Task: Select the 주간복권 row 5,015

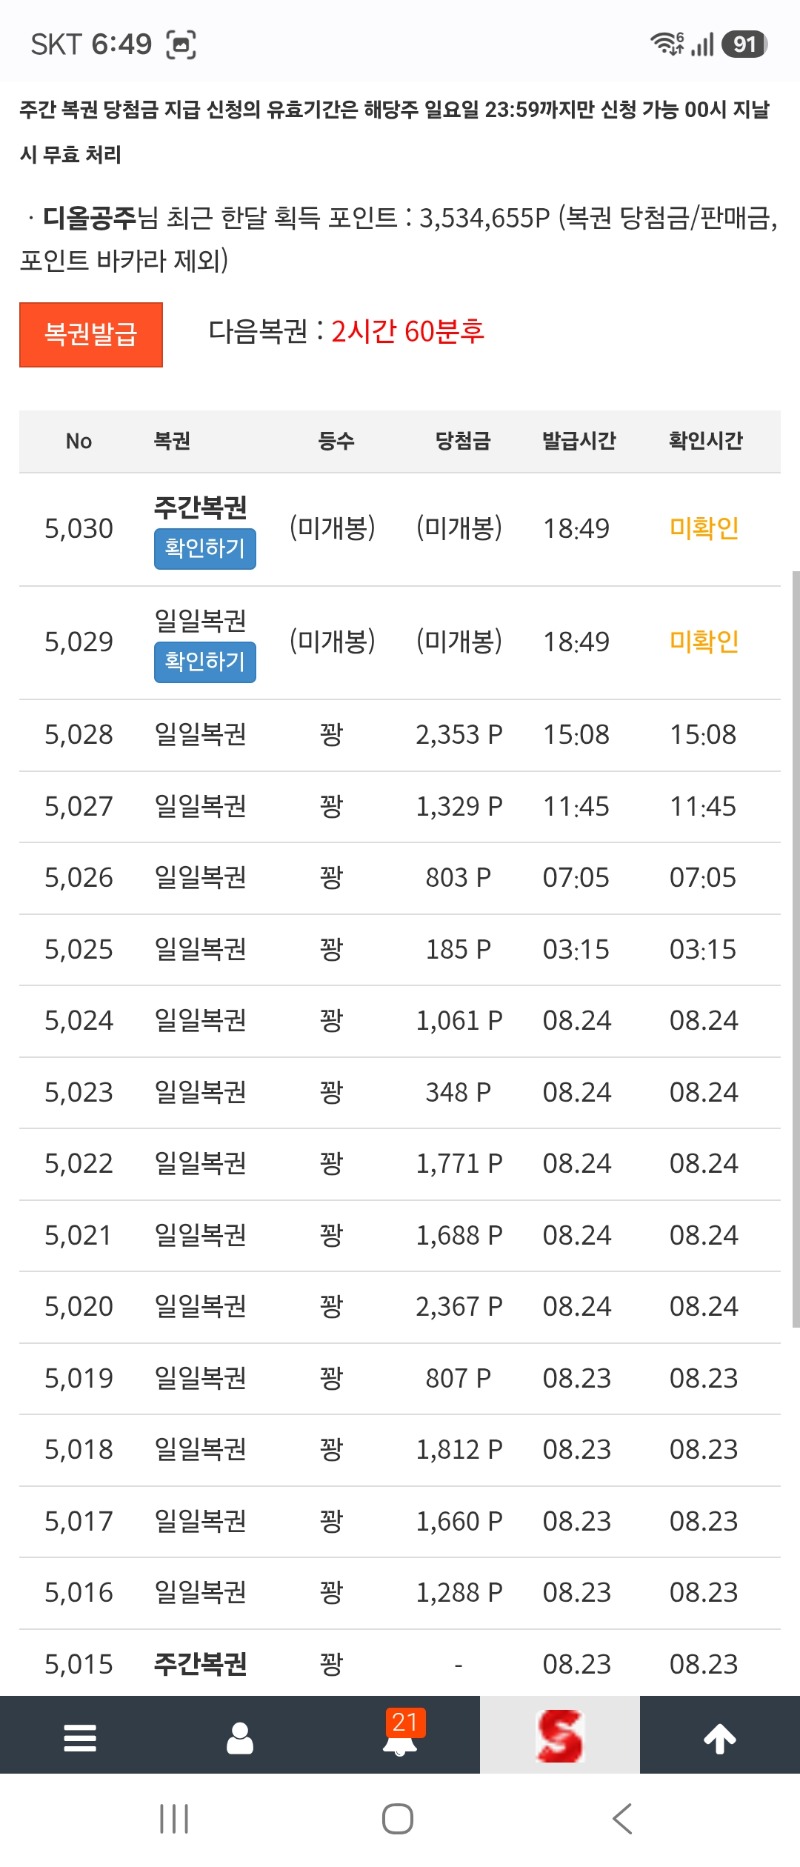Action: click(x=400, y=1663)
